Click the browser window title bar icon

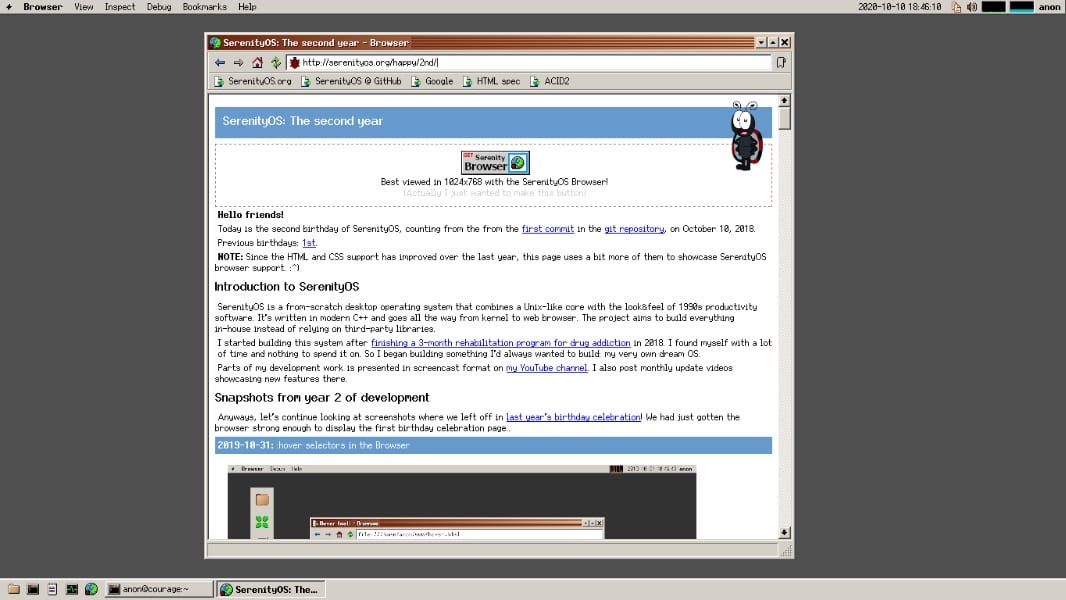[x=216, y=42]
